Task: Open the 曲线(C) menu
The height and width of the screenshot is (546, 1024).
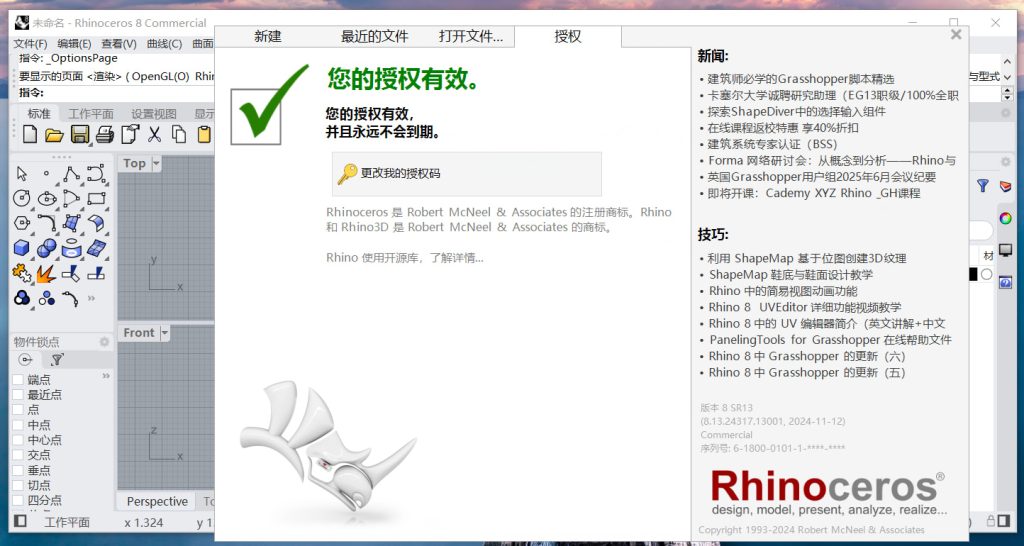Action: coord(165,44)
